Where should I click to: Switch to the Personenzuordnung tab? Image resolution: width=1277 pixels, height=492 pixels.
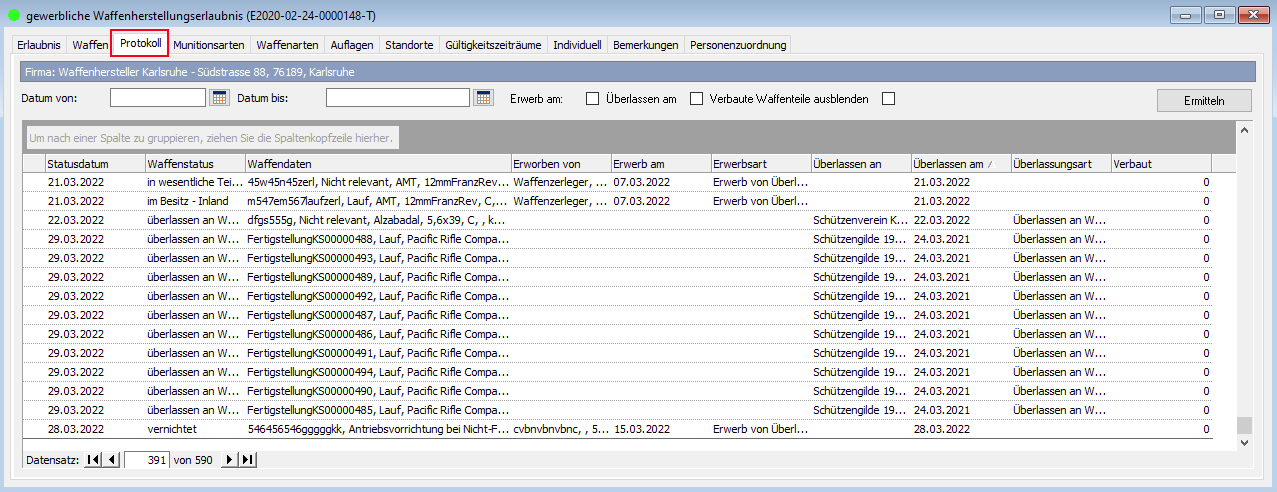(738, 45)
